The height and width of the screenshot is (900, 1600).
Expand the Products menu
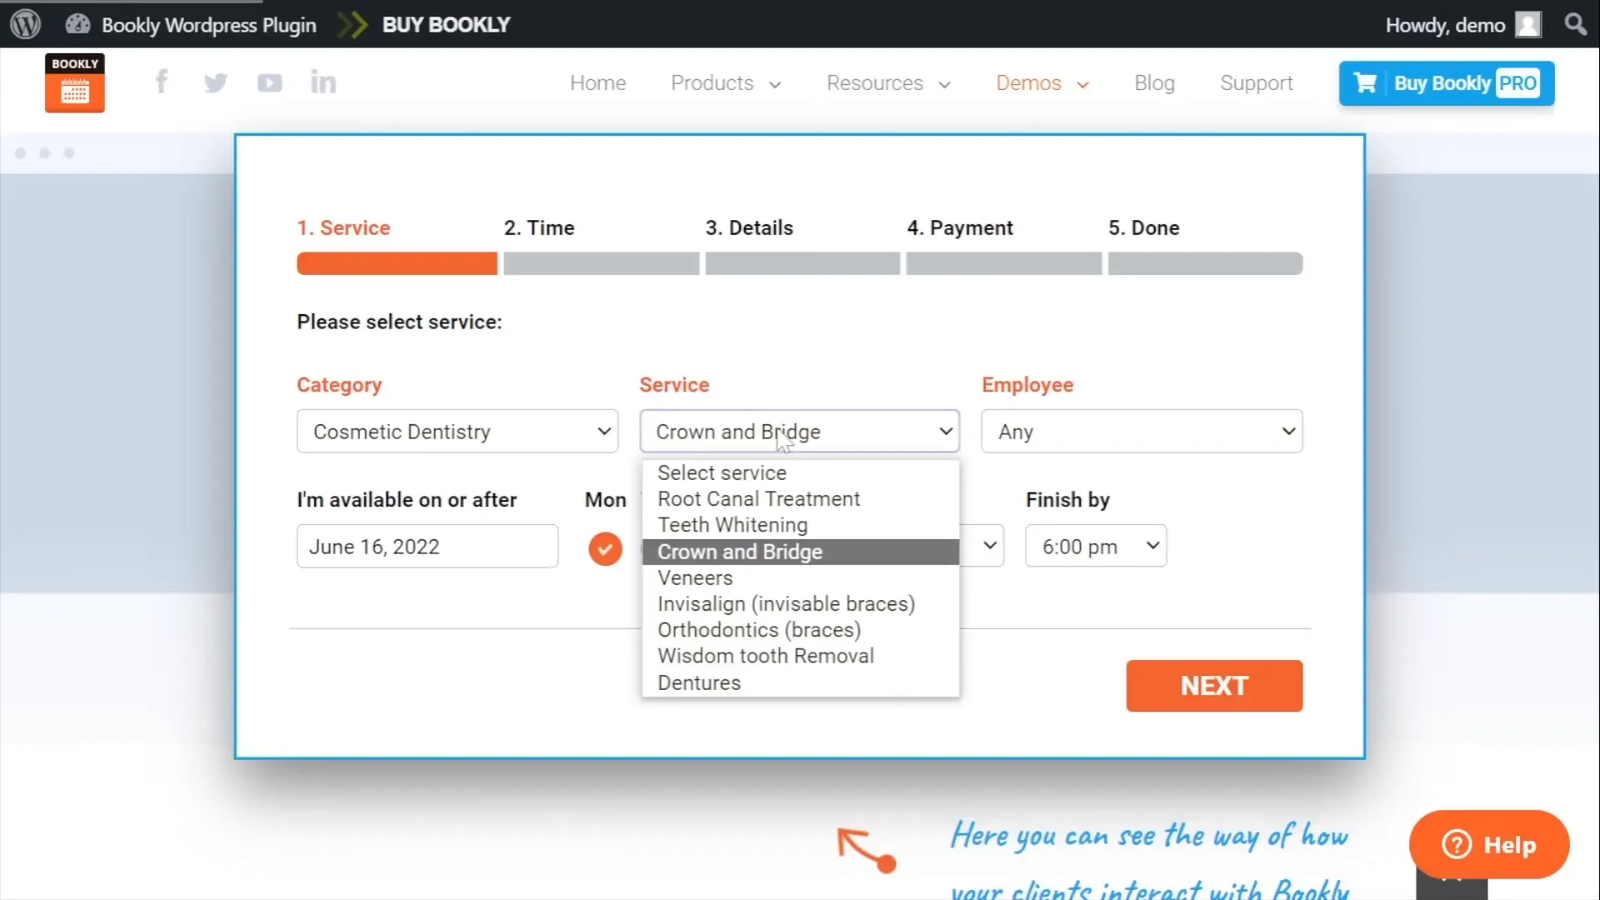pyautogui.click(x=726, y=83)
